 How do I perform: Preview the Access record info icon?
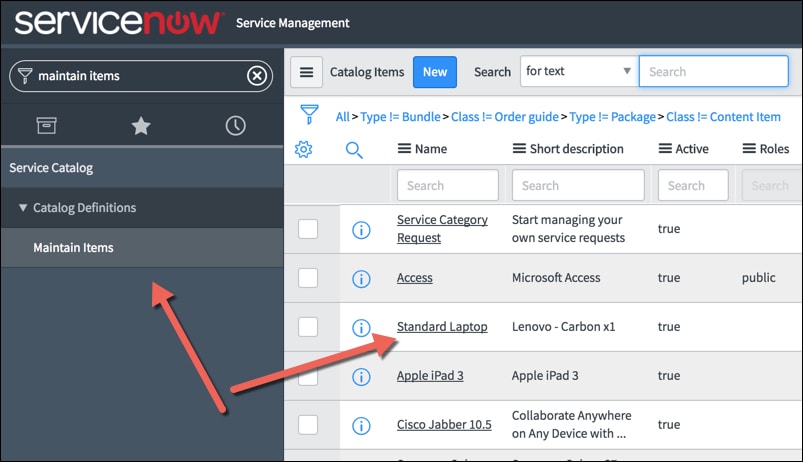click(361, 279)
